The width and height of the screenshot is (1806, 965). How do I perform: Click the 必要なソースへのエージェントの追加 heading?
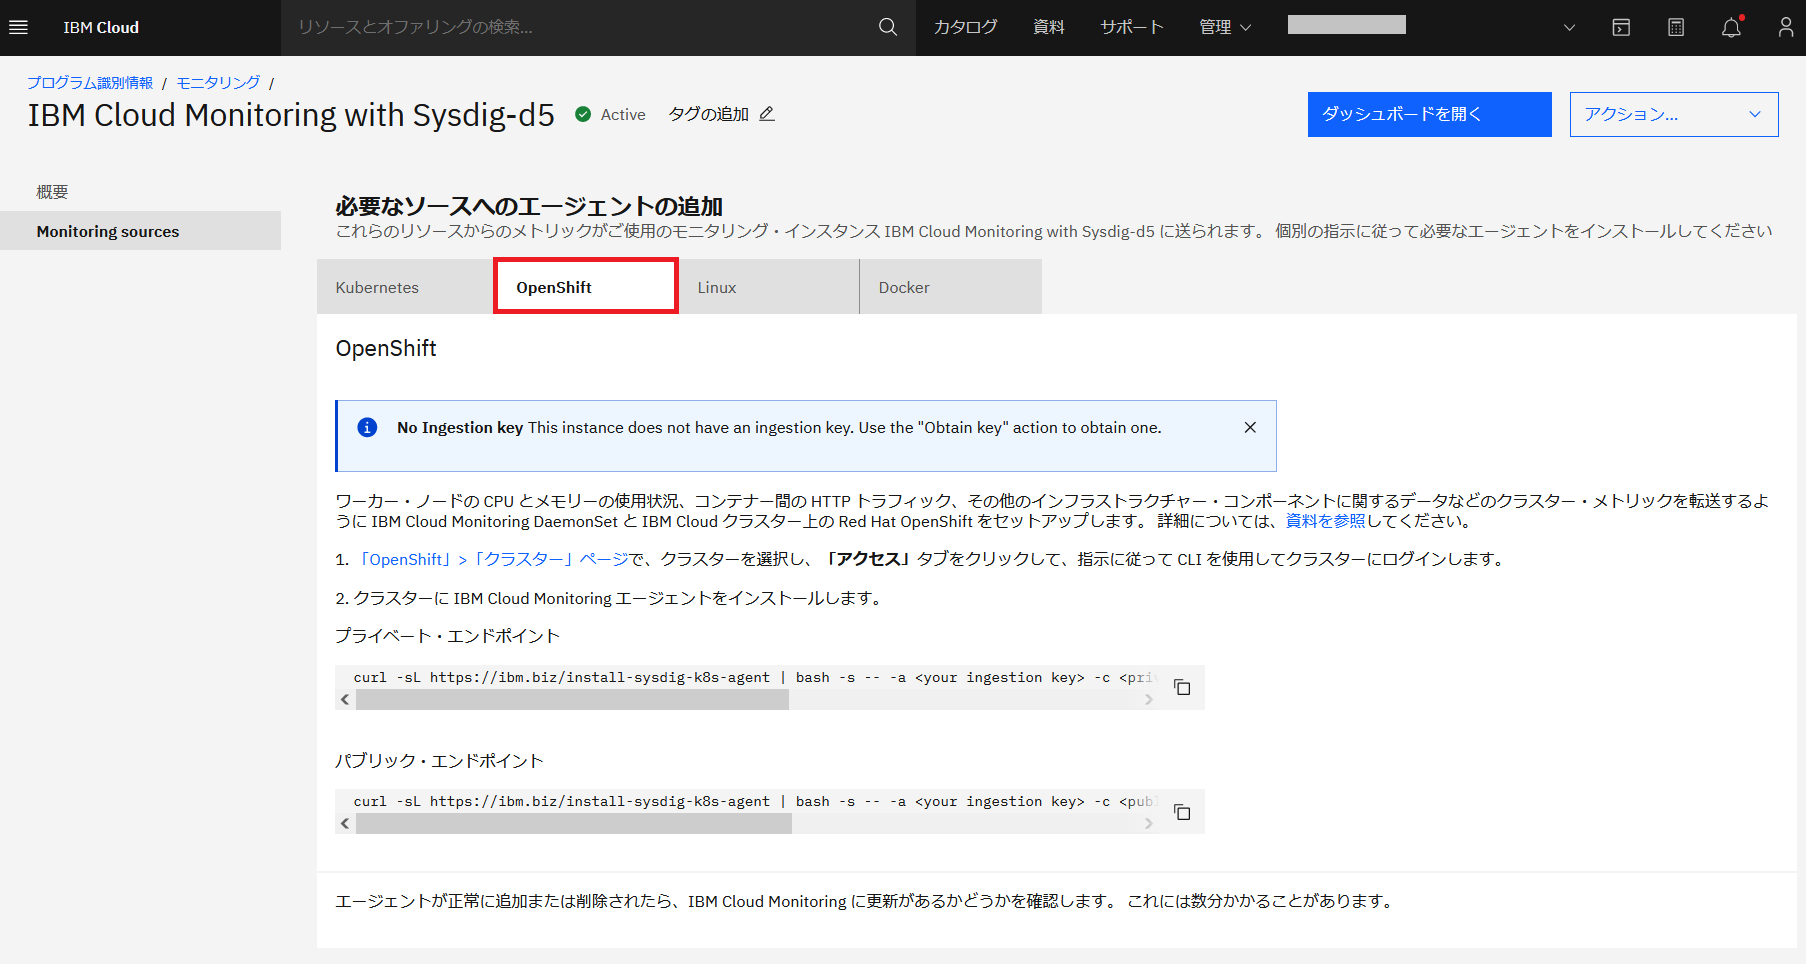(x=529, y=206)
